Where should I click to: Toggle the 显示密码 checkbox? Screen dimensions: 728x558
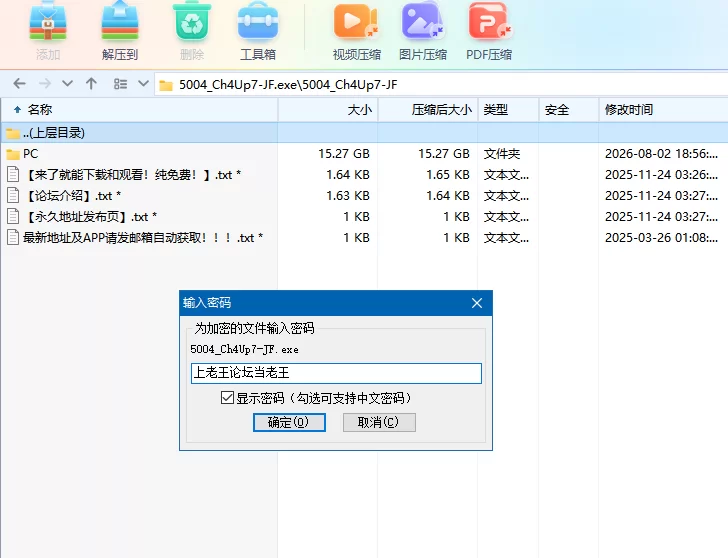(227, 398)
